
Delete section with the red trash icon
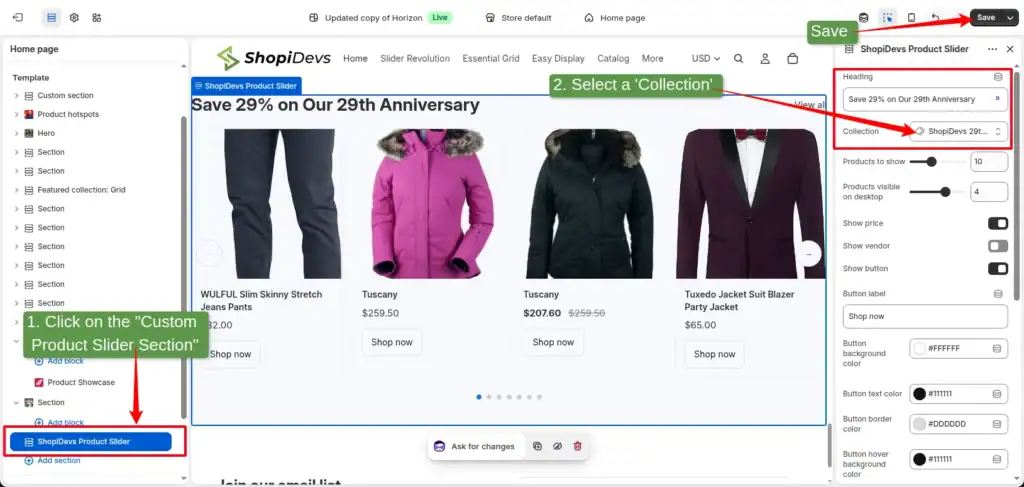pos(577,447)
